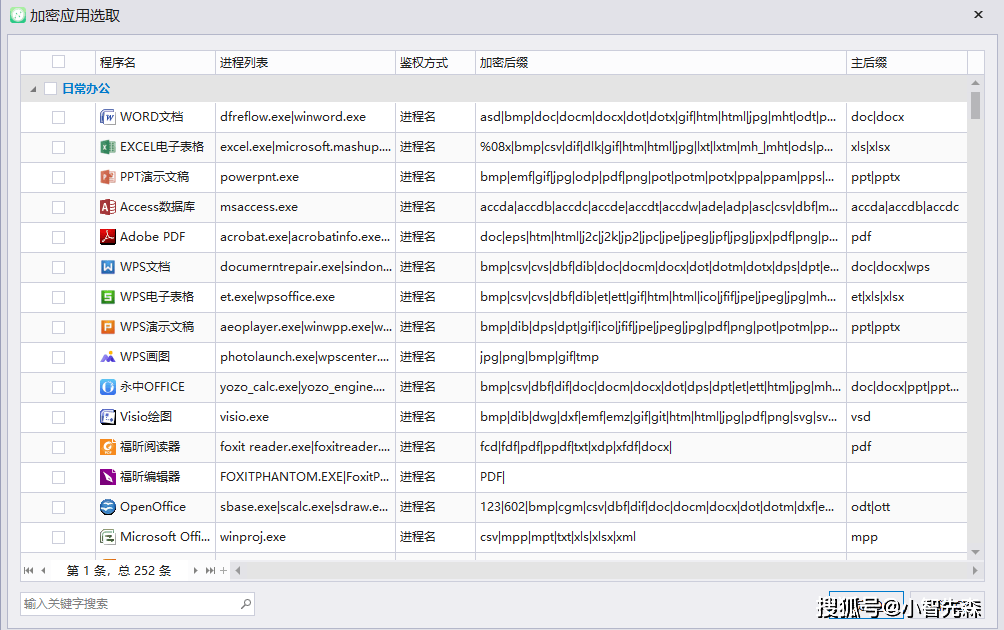Enable the checkbox for PPT演示文稿 row
Image resolution: width=1004 pixels, height=630 pixels.
click(58, 177)
